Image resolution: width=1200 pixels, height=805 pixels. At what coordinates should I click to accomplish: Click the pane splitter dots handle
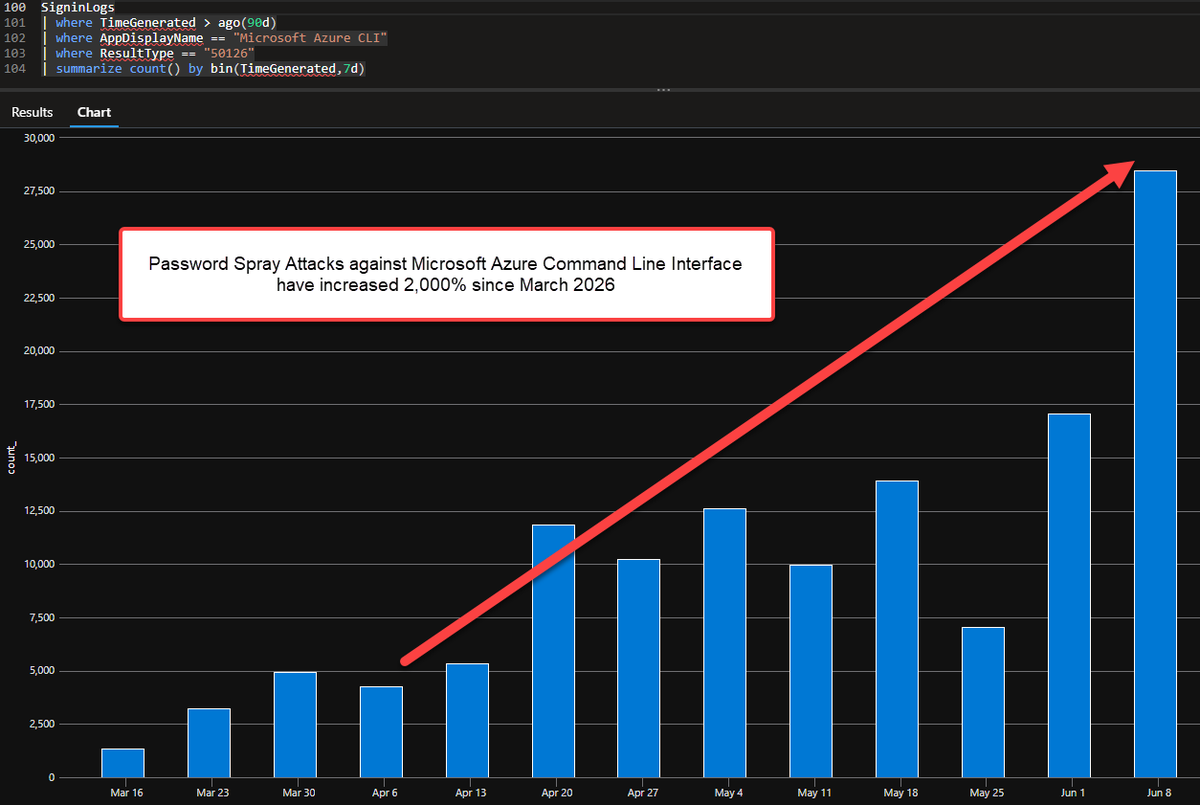tap(662, 90)
